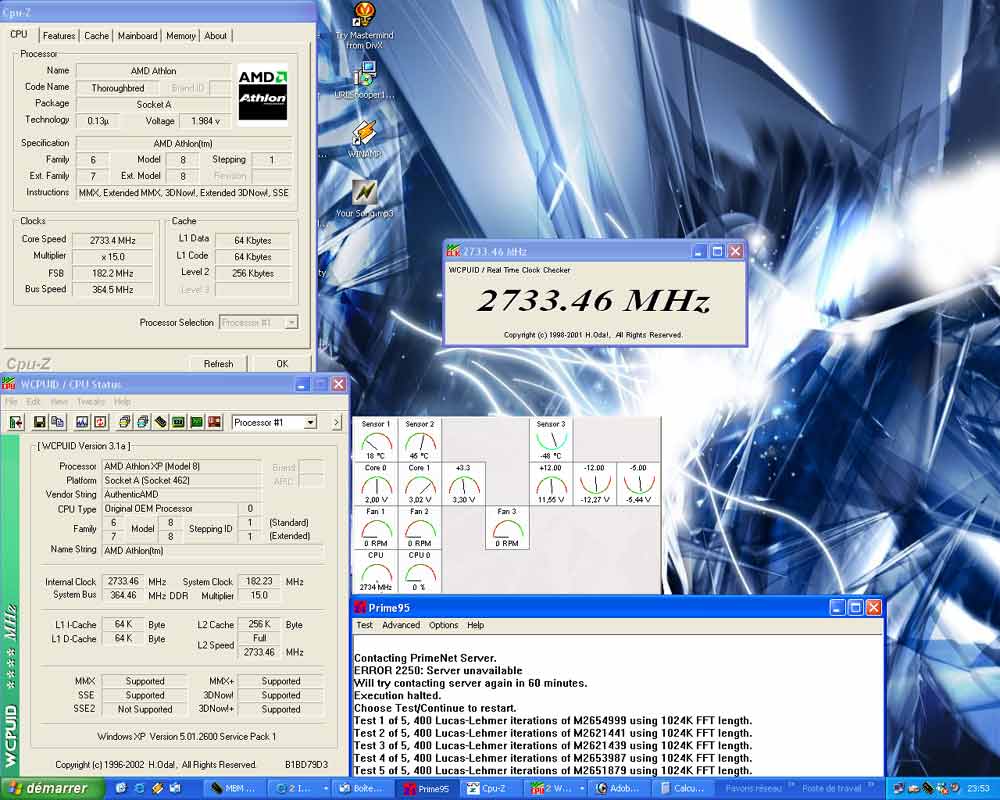Open the Tweaks menu in WCPUID

pos(91,401)
